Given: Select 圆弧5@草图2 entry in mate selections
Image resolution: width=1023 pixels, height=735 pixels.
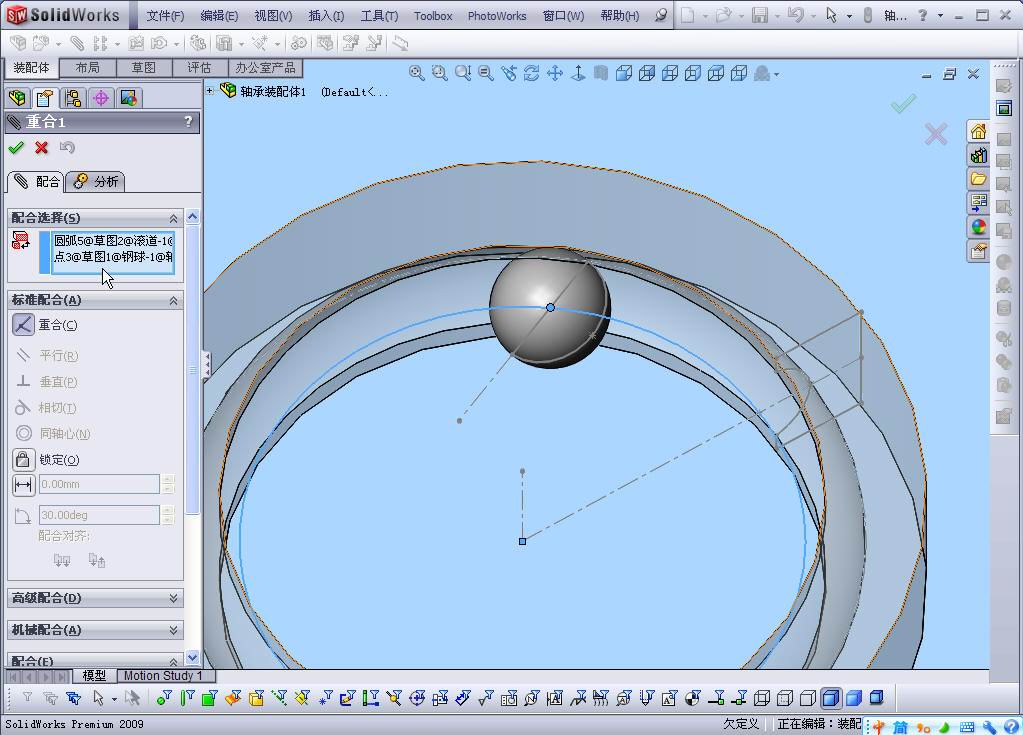Looking at the screenshot, I should pos(113,241).
